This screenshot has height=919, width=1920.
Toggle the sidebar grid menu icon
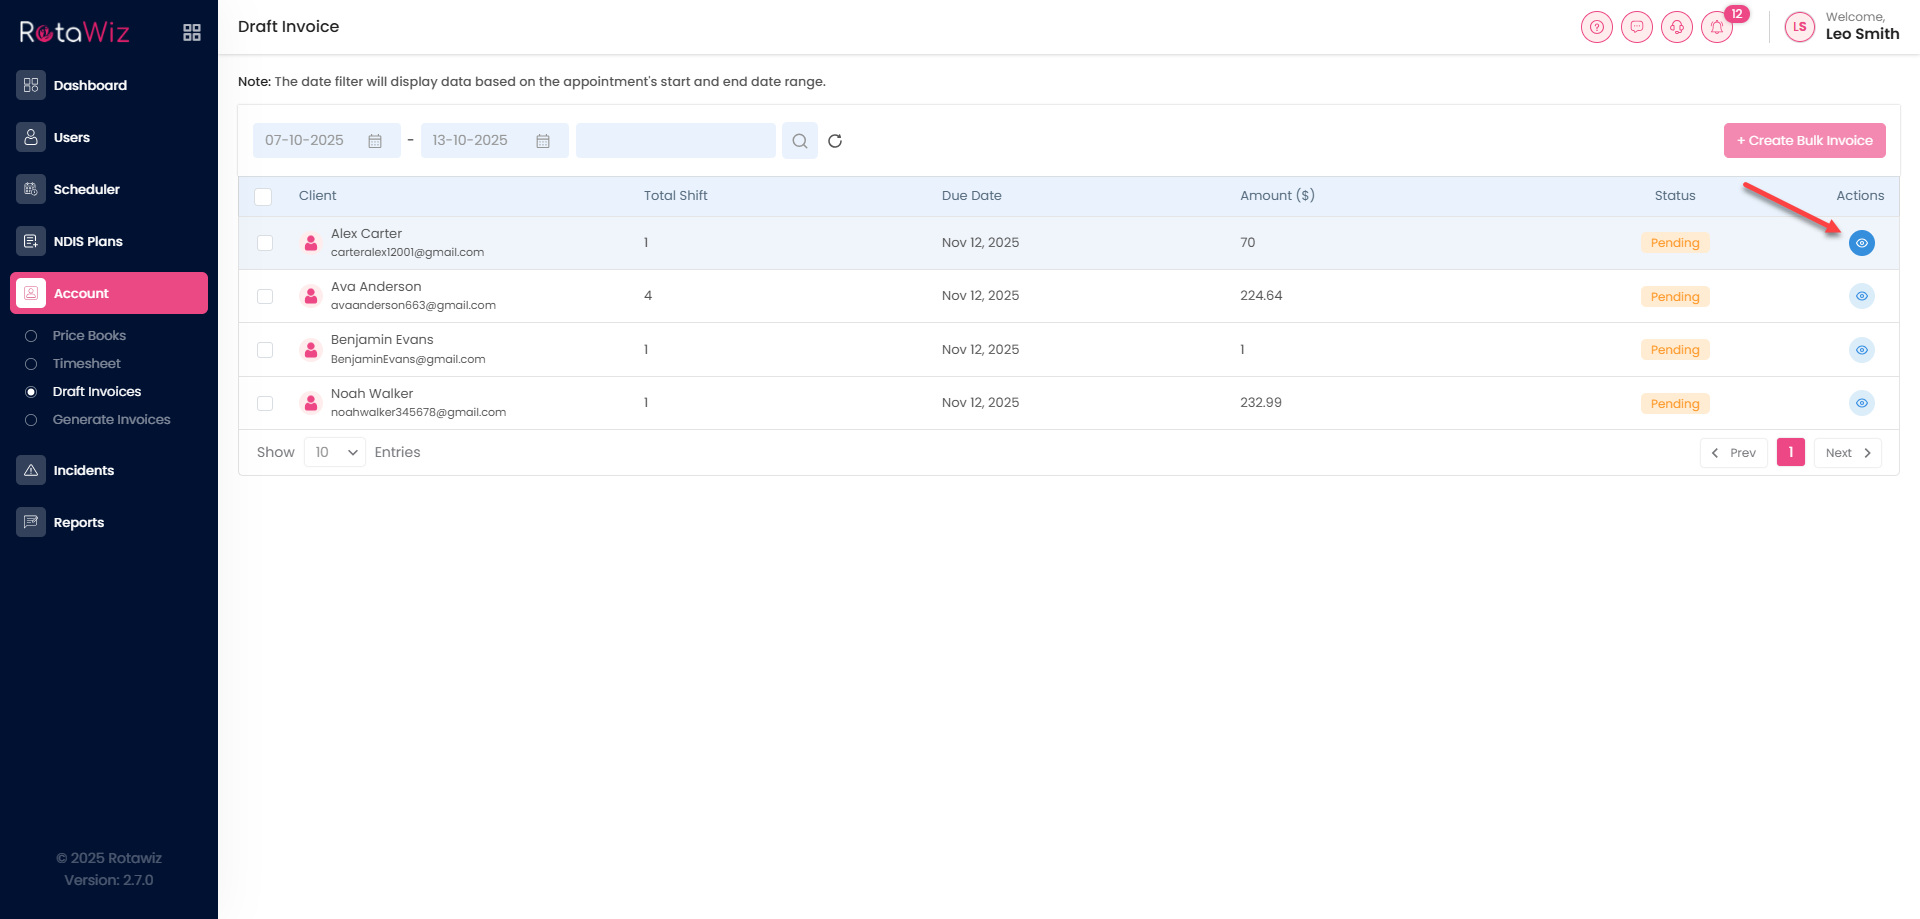(x=192, y=33)
